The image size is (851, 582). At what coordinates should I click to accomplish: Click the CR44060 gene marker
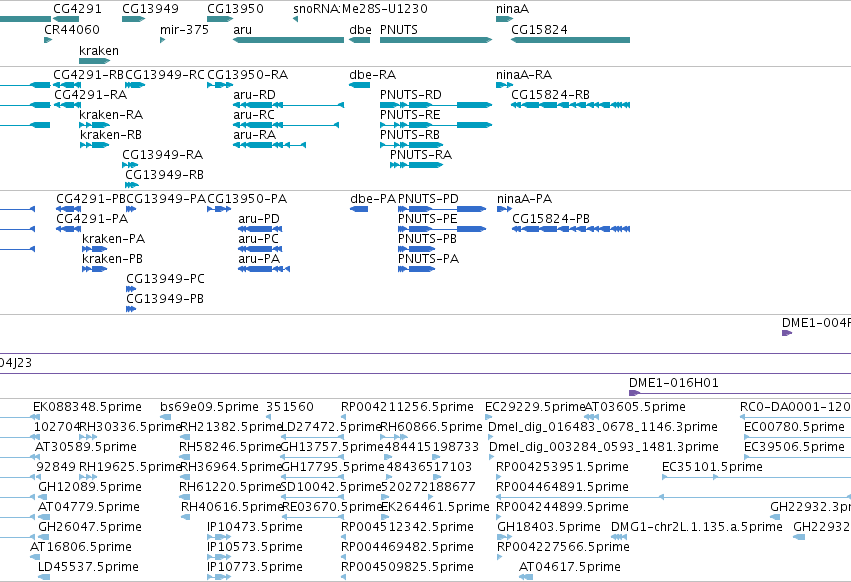tap(48, 40)
